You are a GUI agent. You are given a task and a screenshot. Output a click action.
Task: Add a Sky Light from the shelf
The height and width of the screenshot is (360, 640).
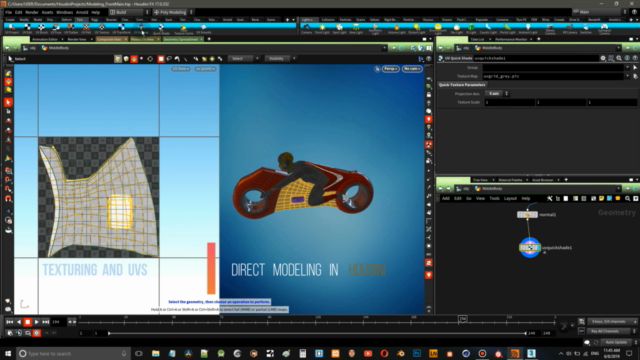point(457,29)
